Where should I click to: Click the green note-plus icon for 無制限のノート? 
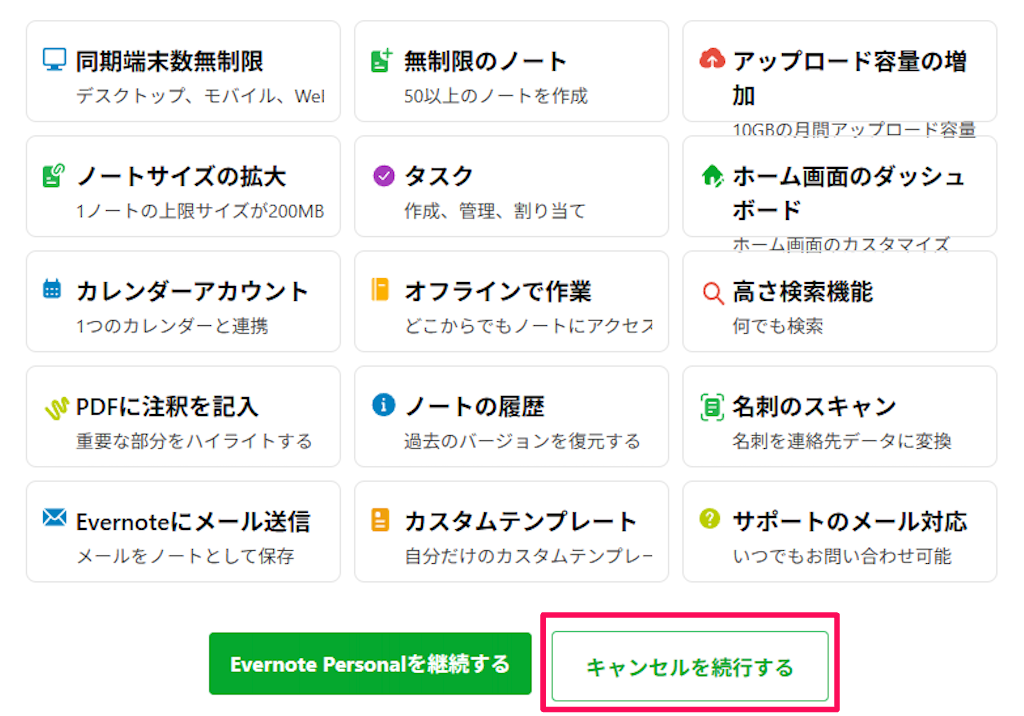click(382, 60)
